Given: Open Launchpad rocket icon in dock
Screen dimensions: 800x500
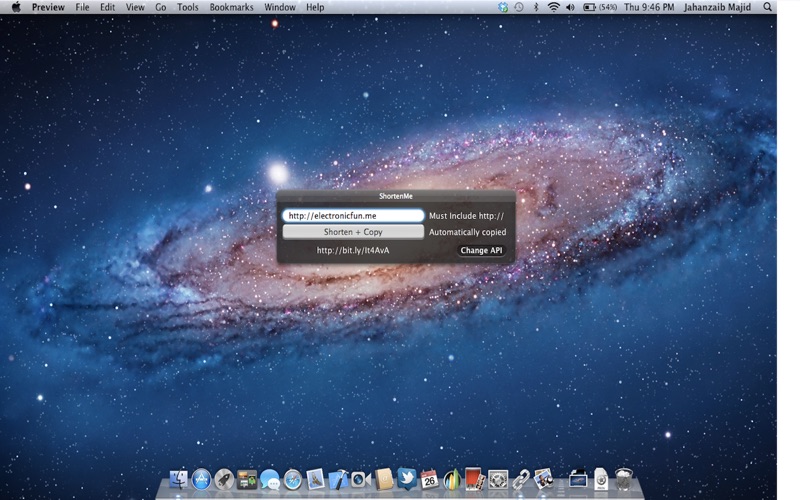Looking at the screenshot, I should tap(223, 480).
